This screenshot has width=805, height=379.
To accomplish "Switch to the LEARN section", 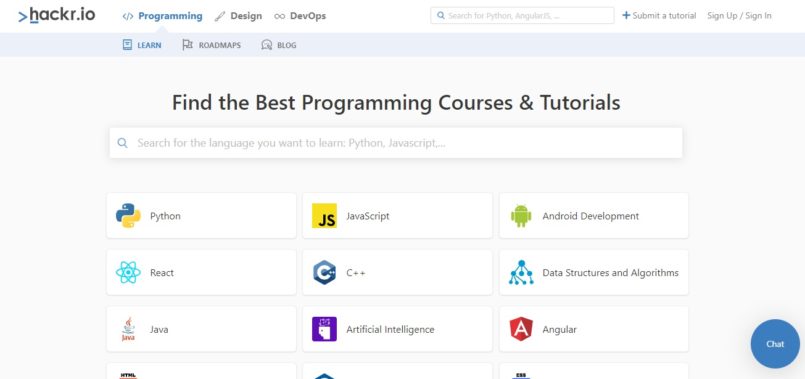I will coord(142,45).
